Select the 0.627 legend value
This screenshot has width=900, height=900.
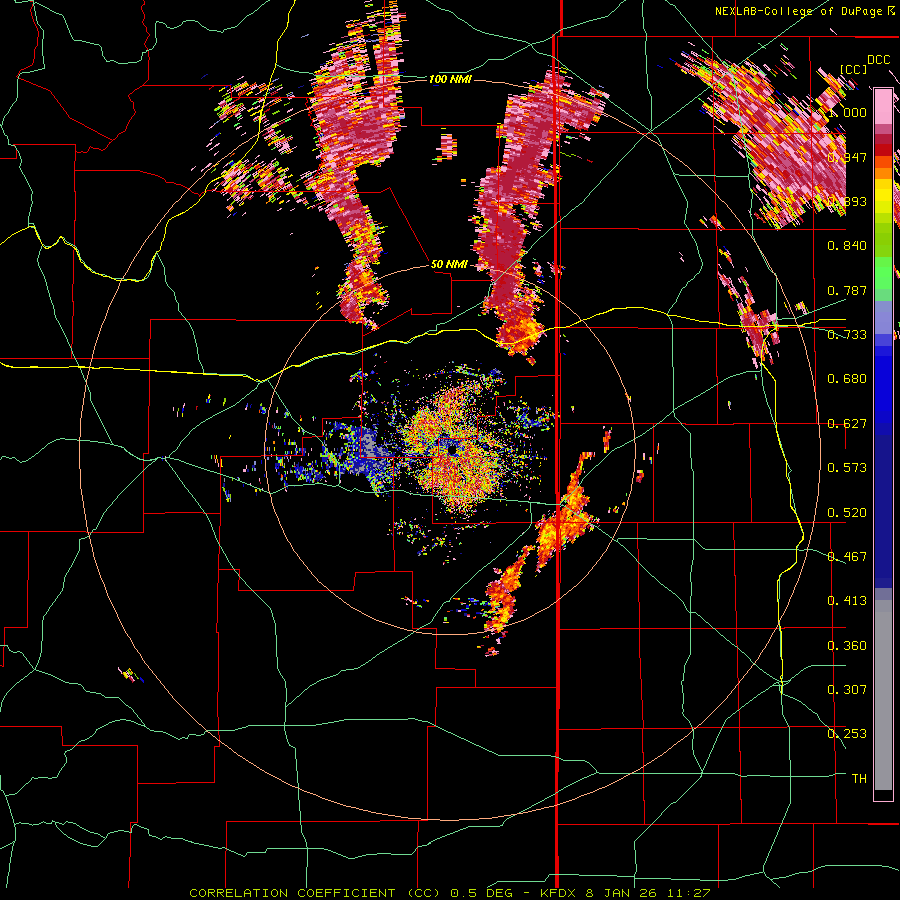[x=847, y=424]
